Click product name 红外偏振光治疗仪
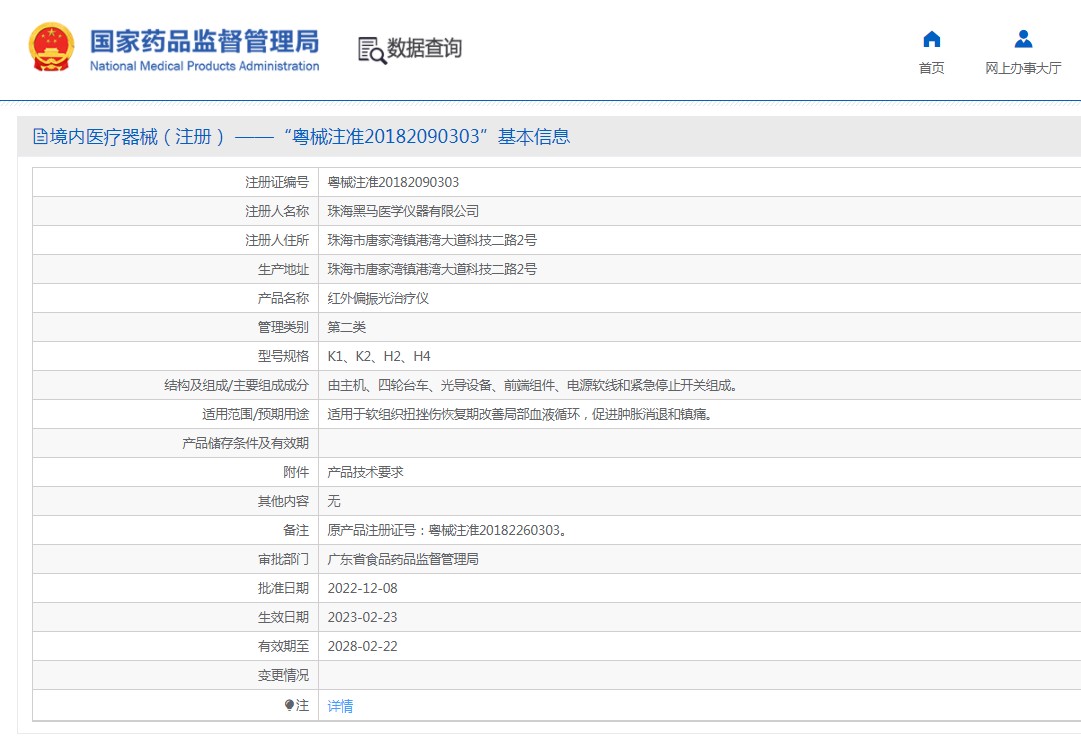The image size is (1081, 751). tap(378, 298)
